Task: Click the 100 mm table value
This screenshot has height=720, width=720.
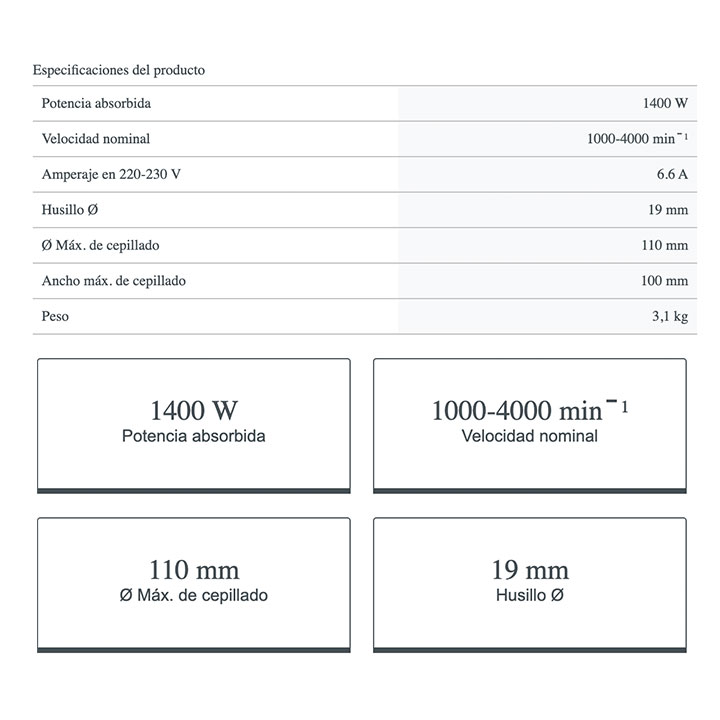Action: 665,281
